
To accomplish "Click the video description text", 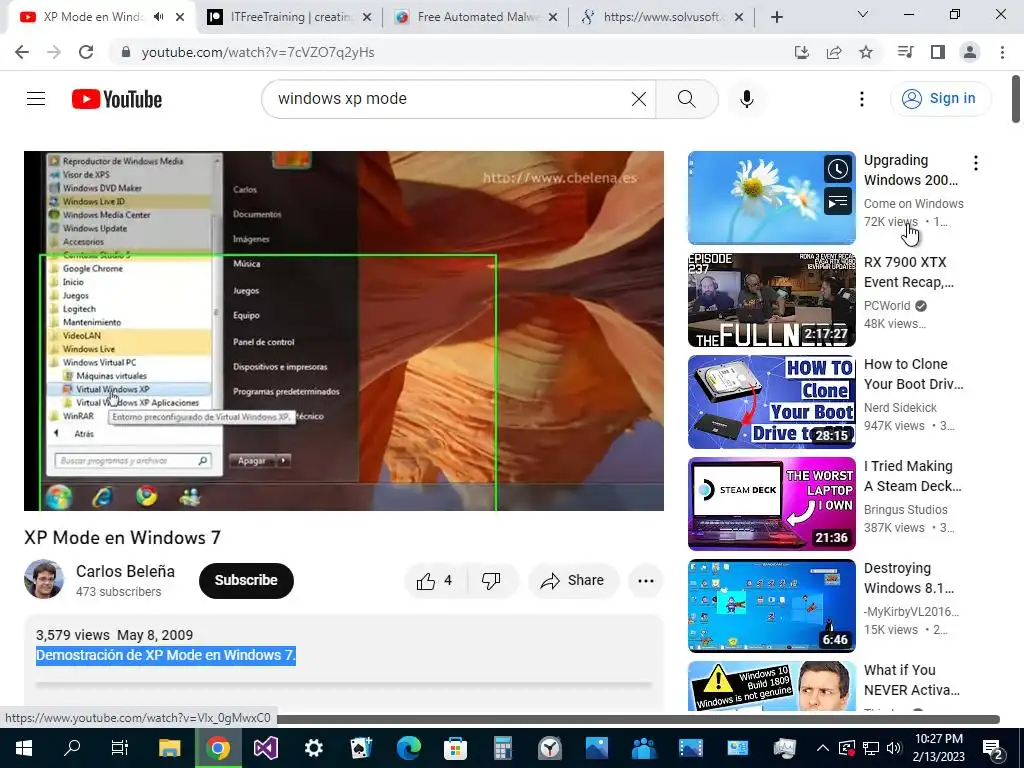I will click(x=166, y=655).
